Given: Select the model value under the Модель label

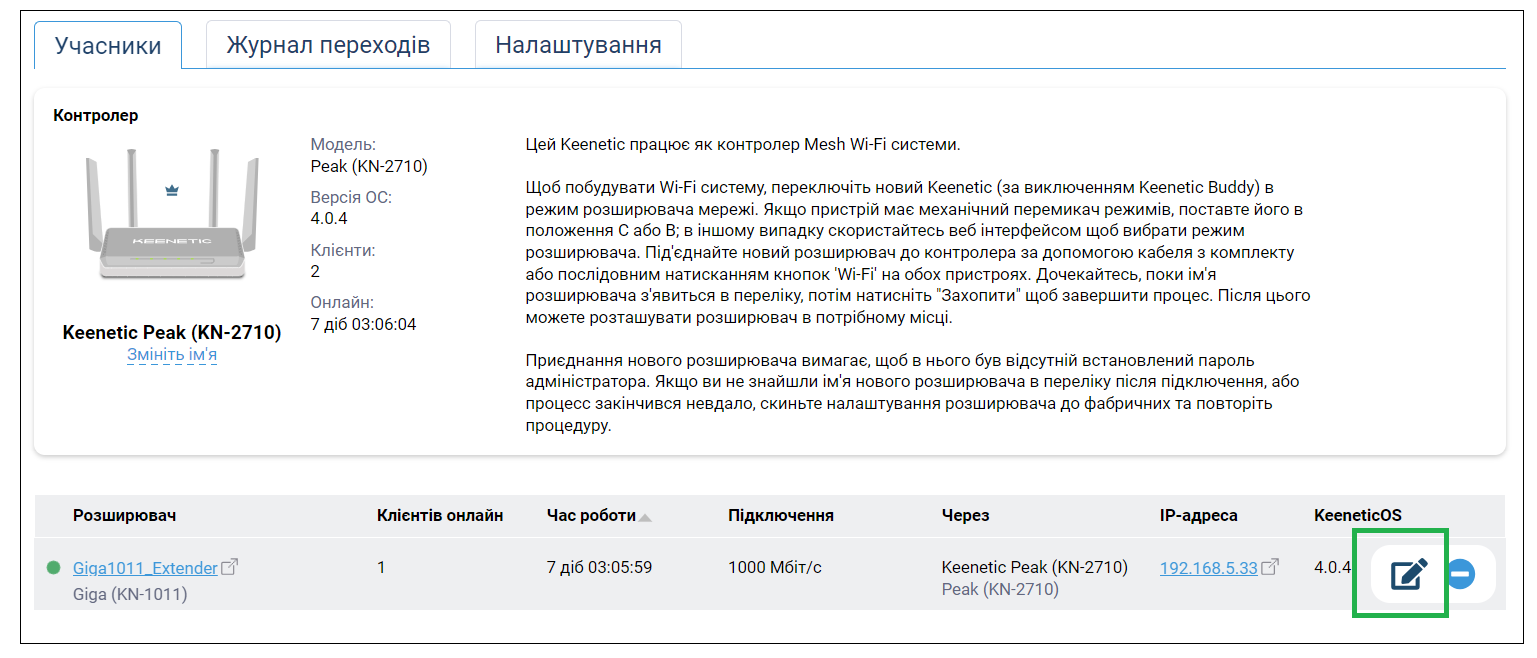Looking at the screenshot, I should pyautogui.click(x=369, y=166).
